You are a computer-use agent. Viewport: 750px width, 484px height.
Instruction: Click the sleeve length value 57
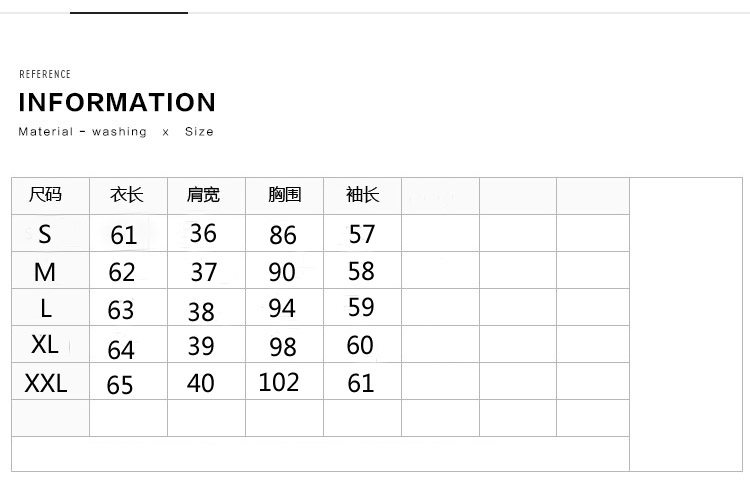[x=362, y=234]
